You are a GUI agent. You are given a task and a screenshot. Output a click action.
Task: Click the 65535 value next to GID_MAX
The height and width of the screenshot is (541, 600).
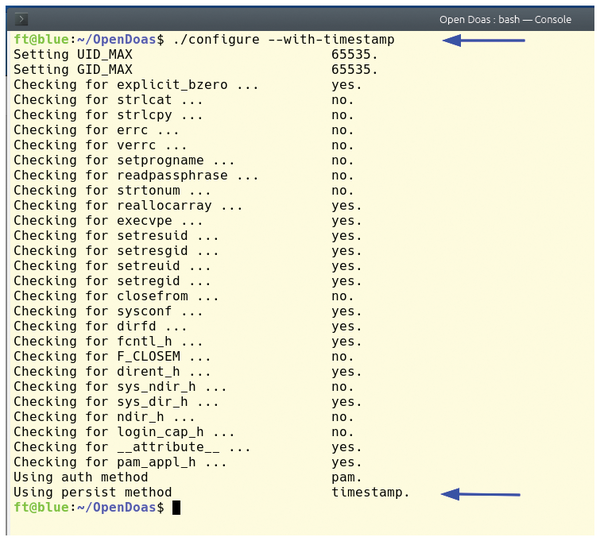(354, 70)
